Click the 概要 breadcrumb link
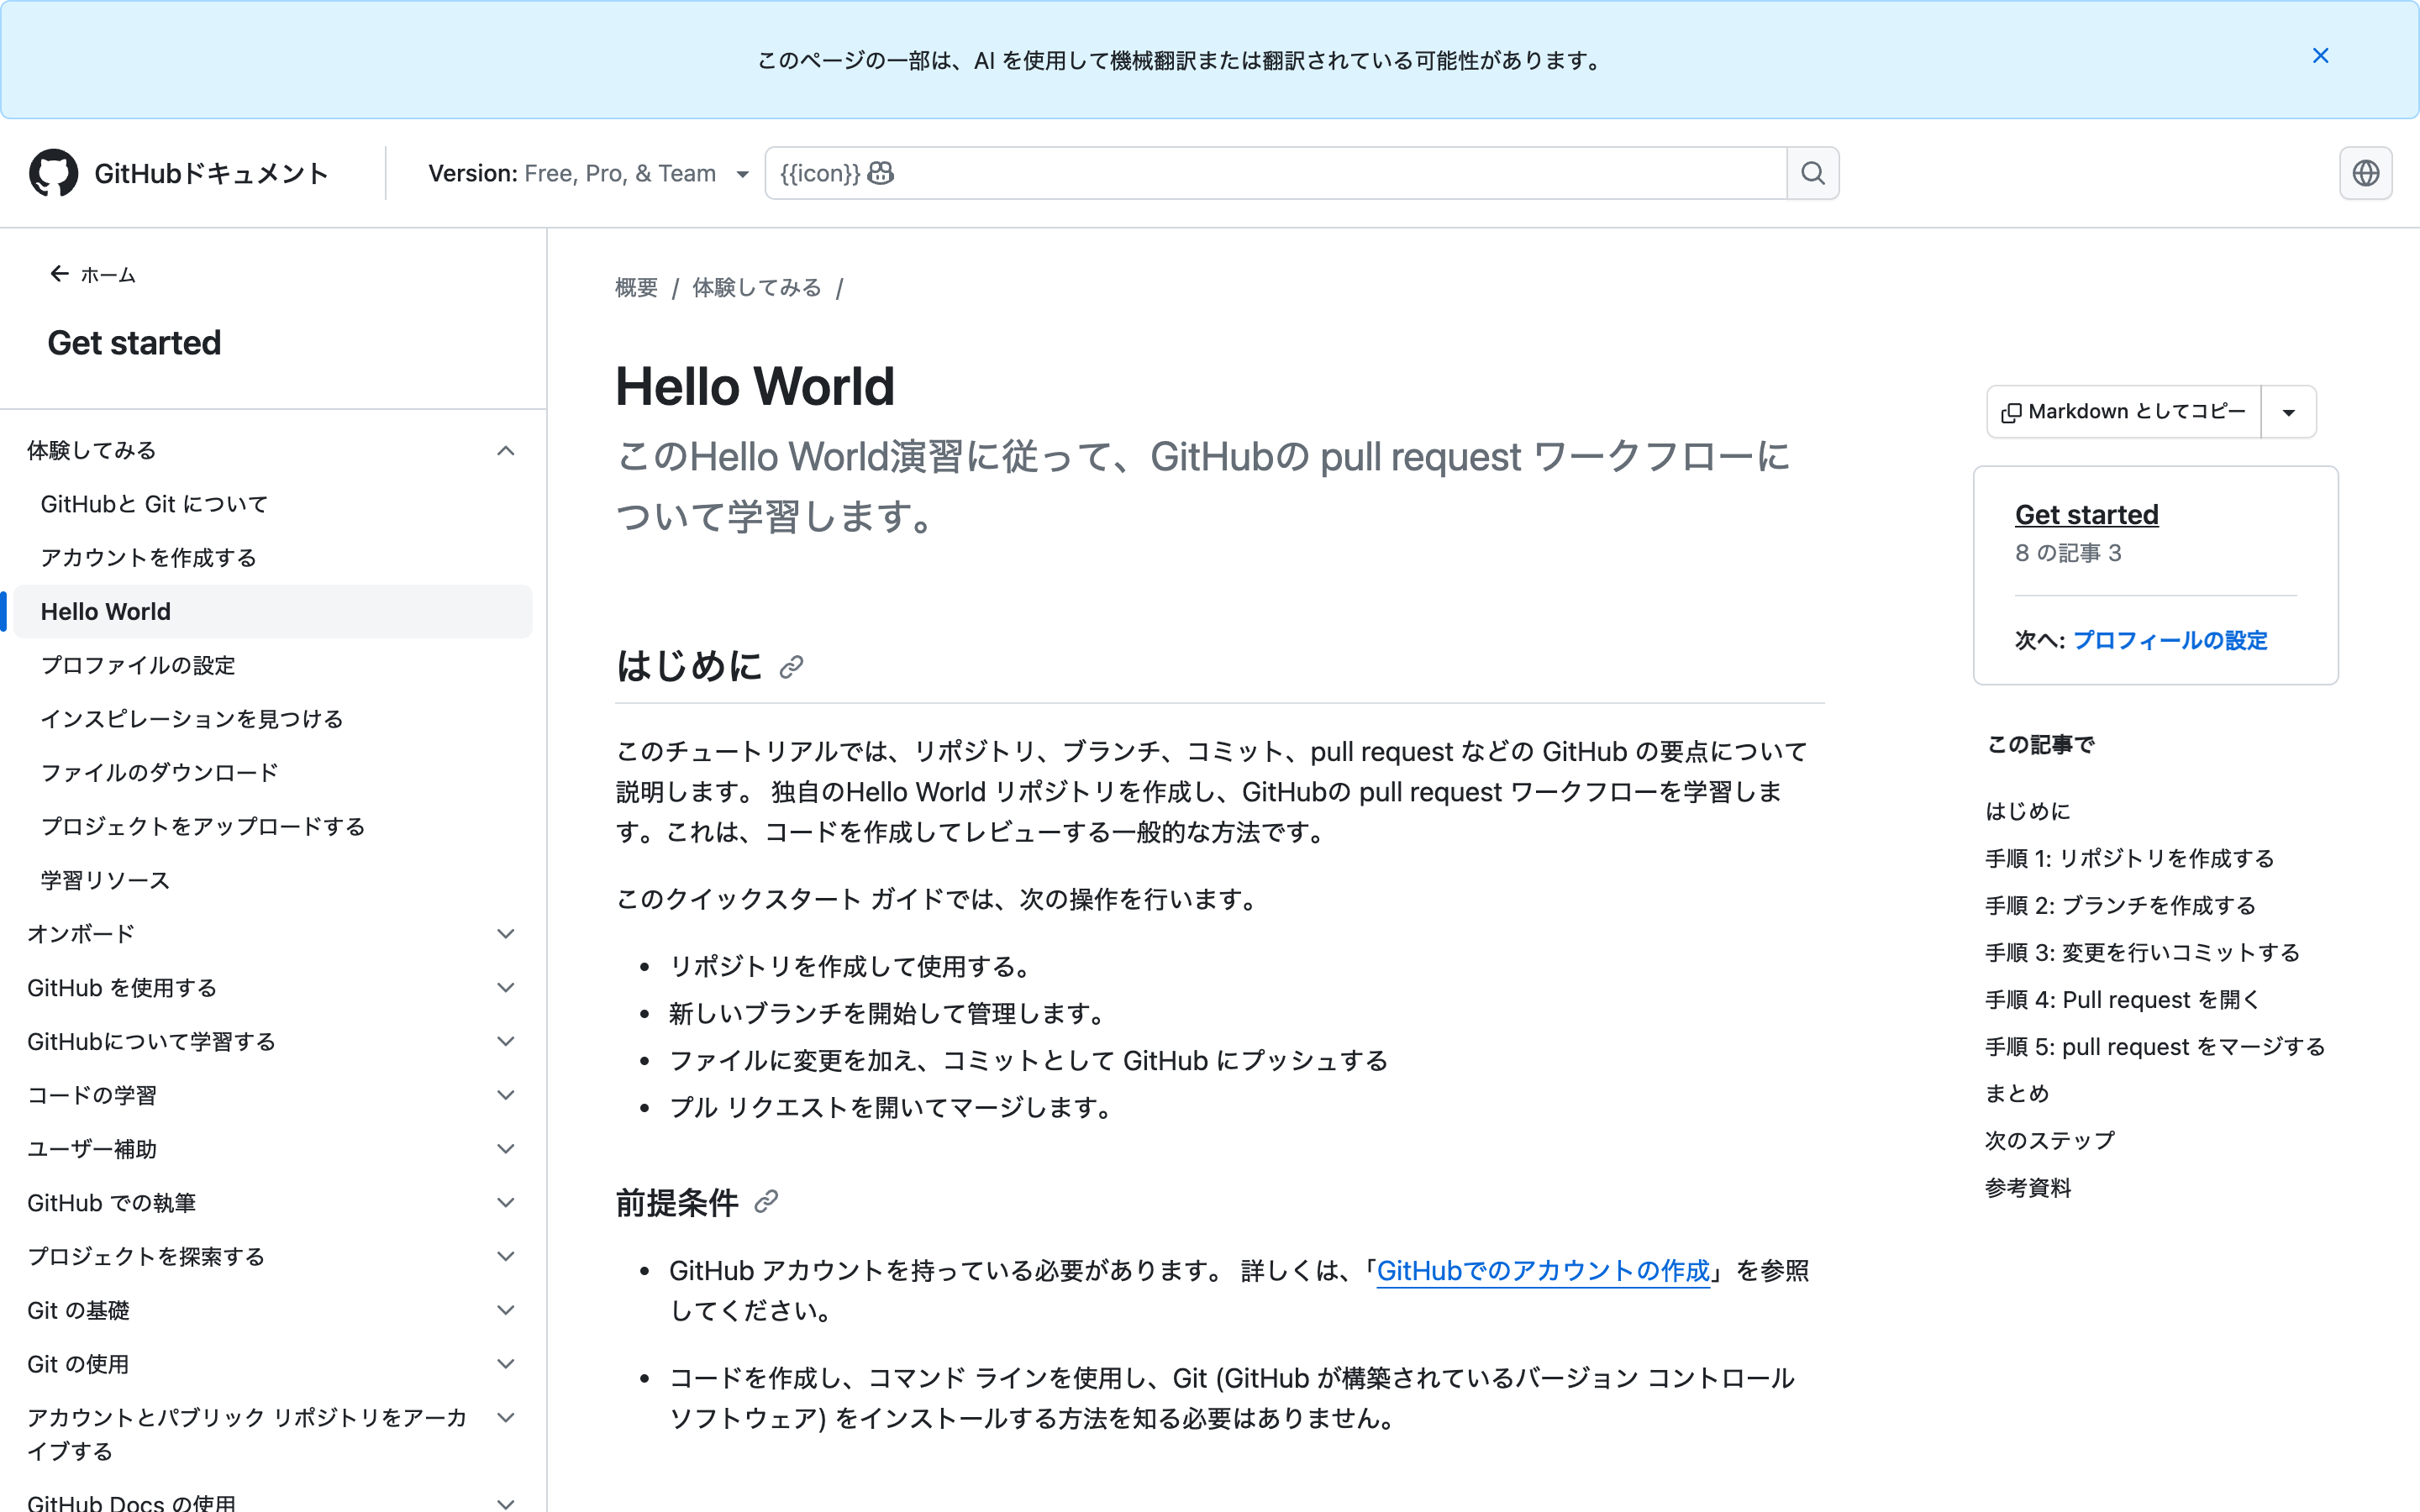Image resolution: width=2420 pixels, height=1512 pixels. 636,288
